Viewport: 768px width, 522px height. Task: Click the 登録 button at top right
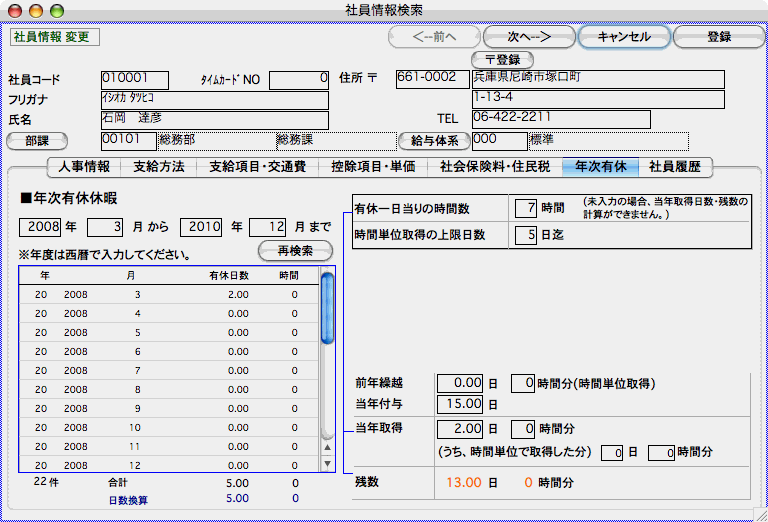[x=719, y=37]
